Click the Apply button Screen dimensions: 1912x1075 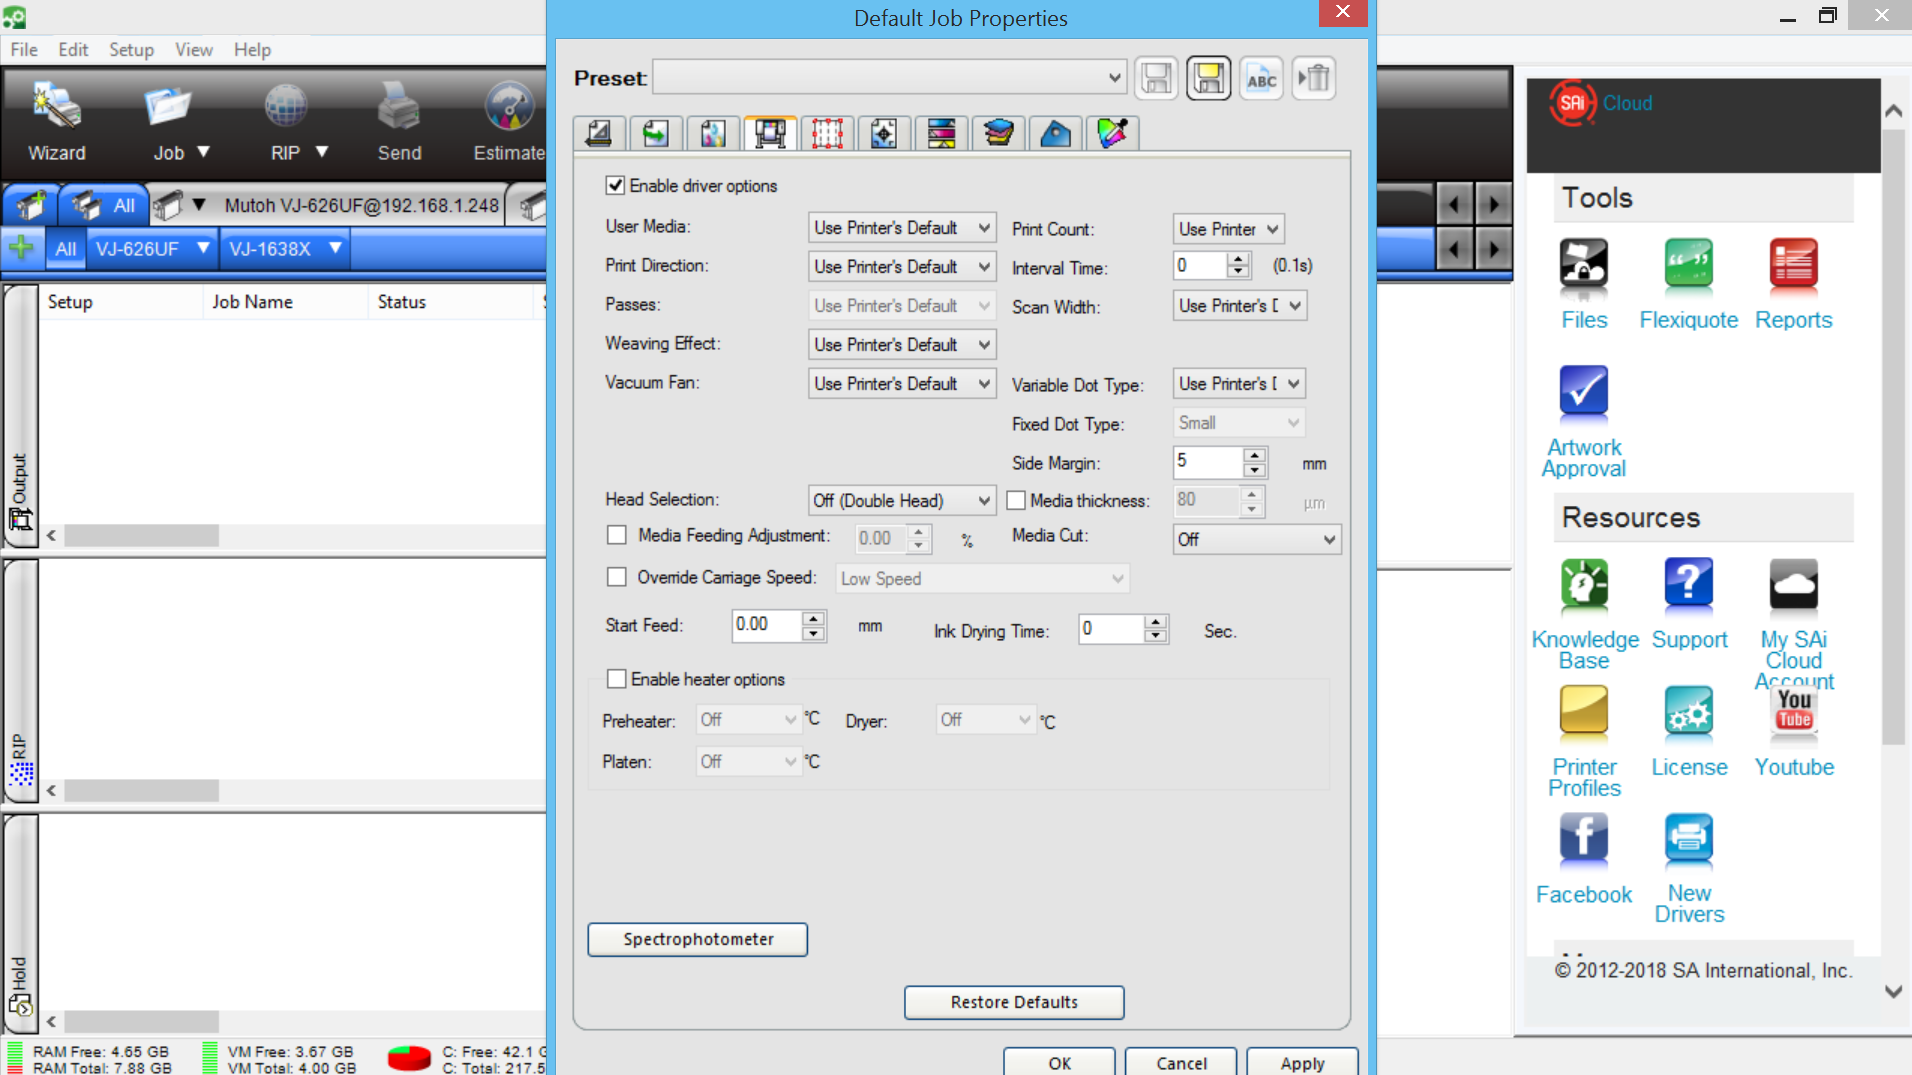[1302, 1062]
